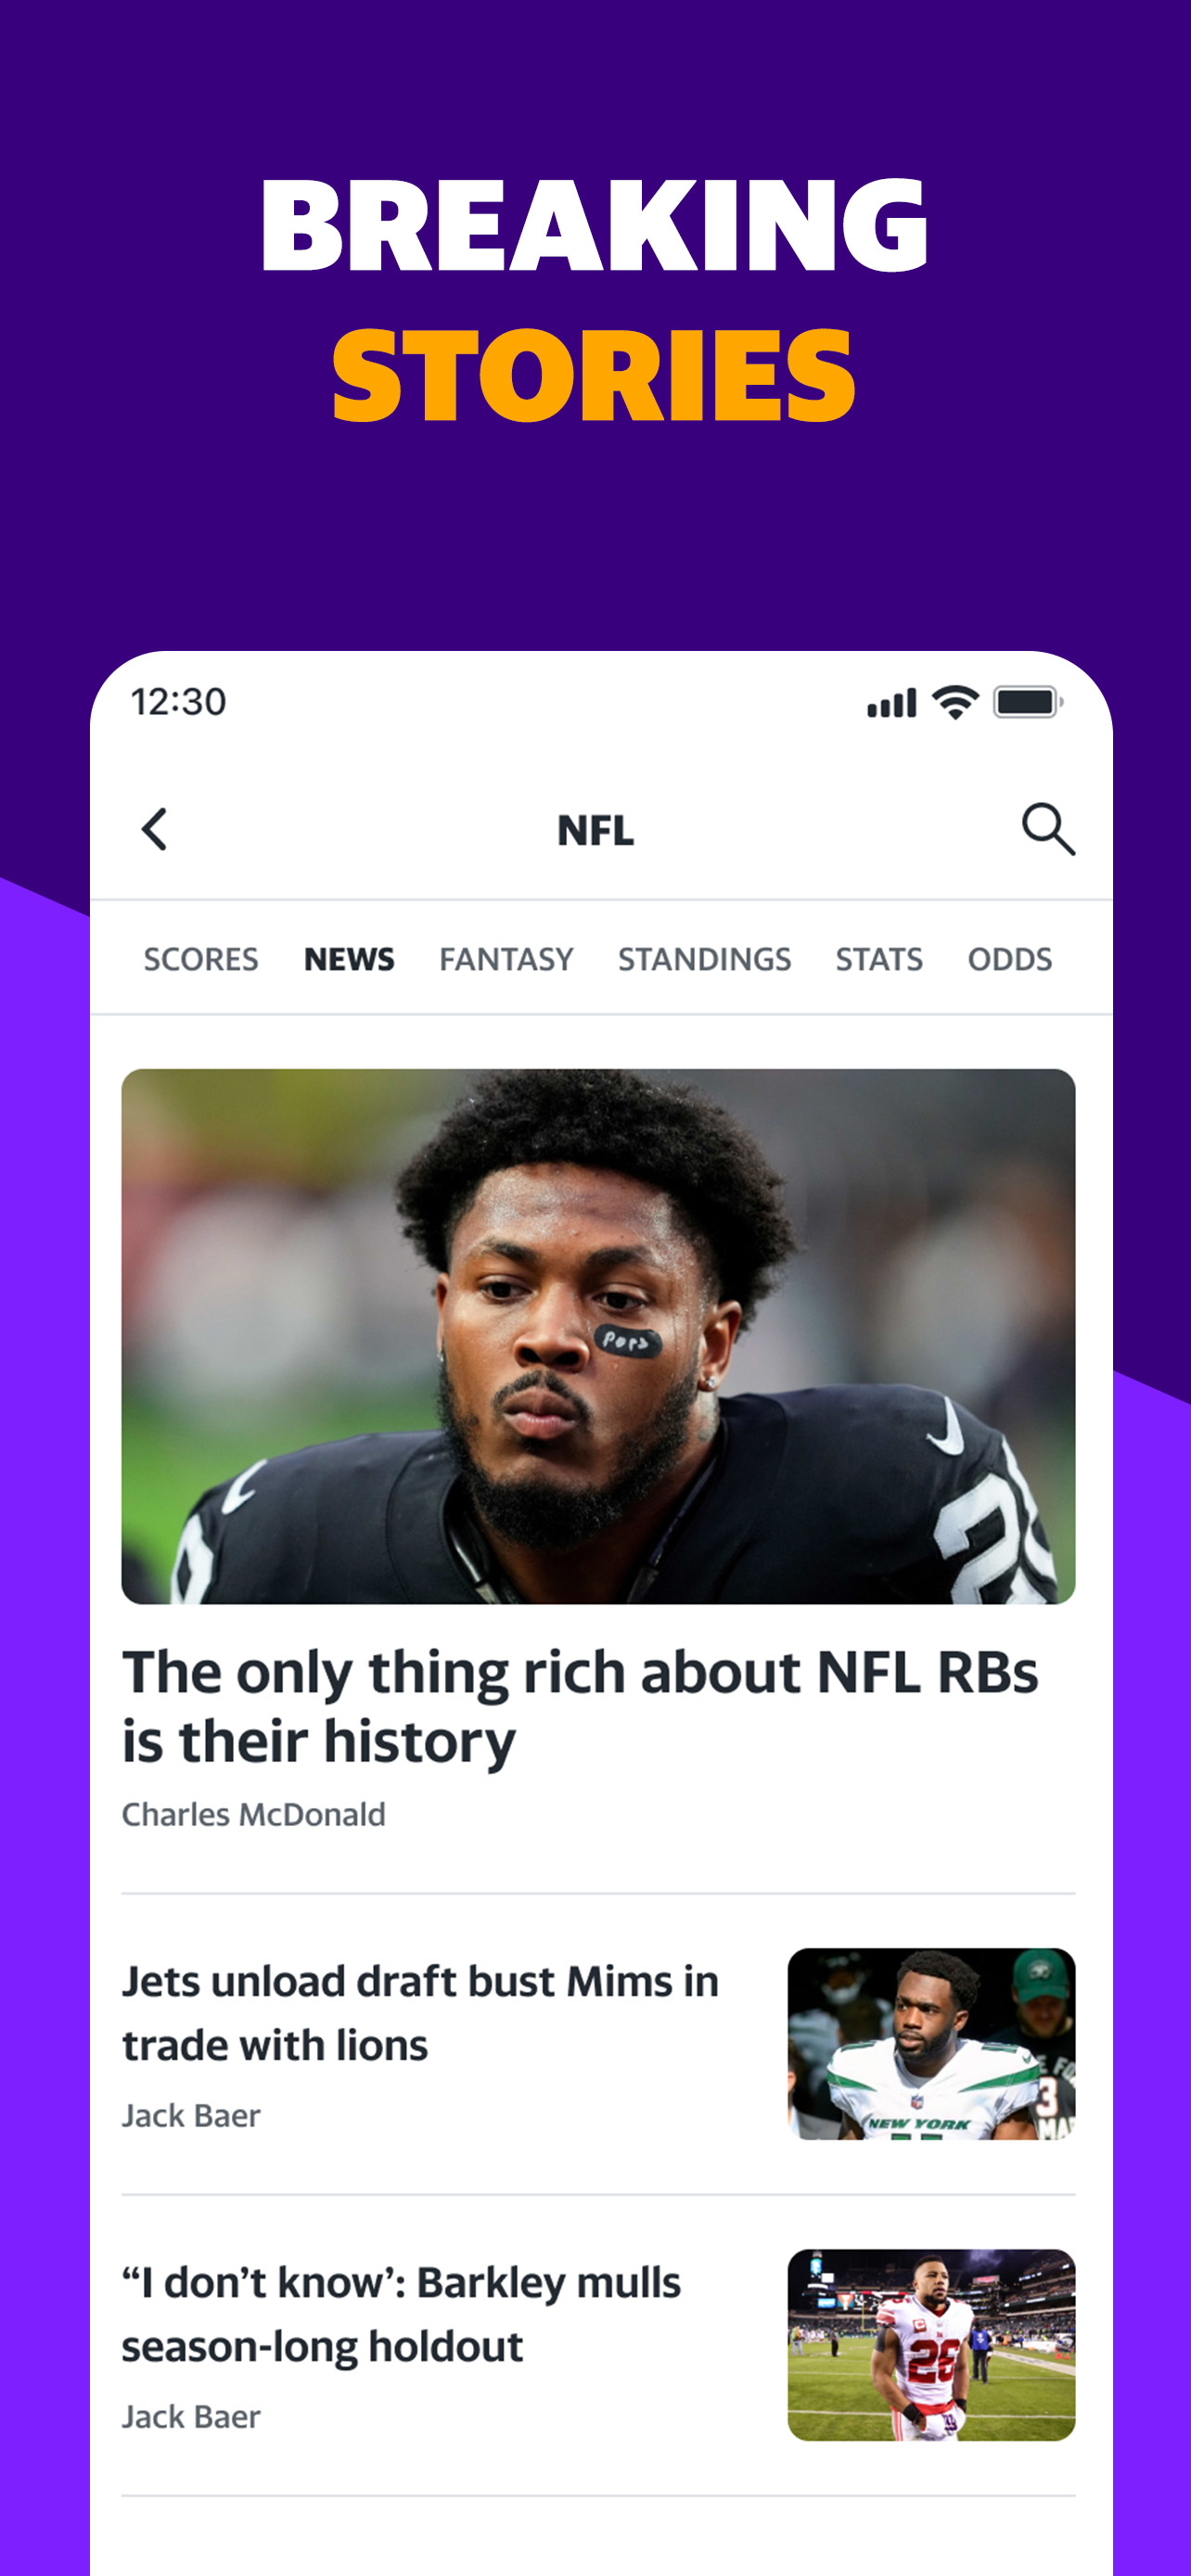This screenshot has height=2576, width=1191.
Task: Tap author name Charles McDonald
Action: [253, 1814]
